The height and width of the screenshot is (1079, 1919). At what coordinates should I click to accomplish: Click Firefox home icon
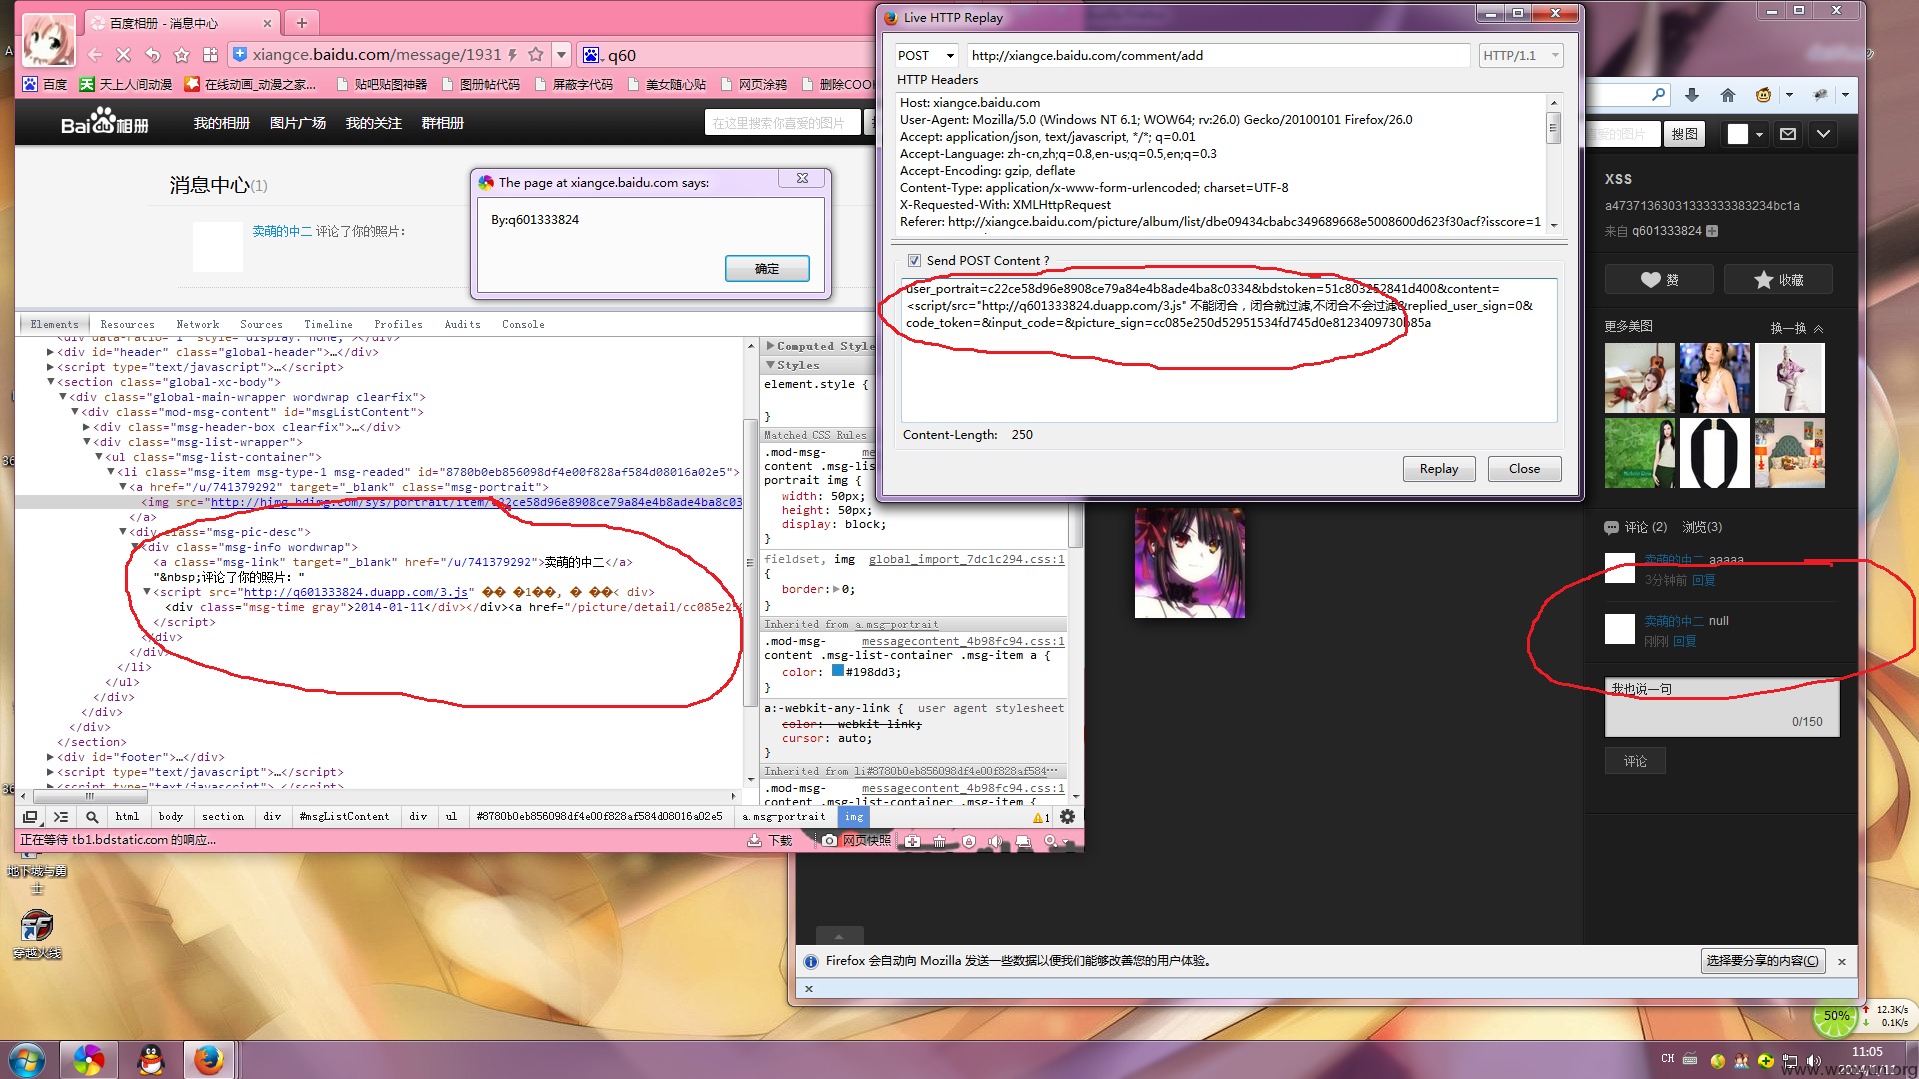tap(1727, 95)
